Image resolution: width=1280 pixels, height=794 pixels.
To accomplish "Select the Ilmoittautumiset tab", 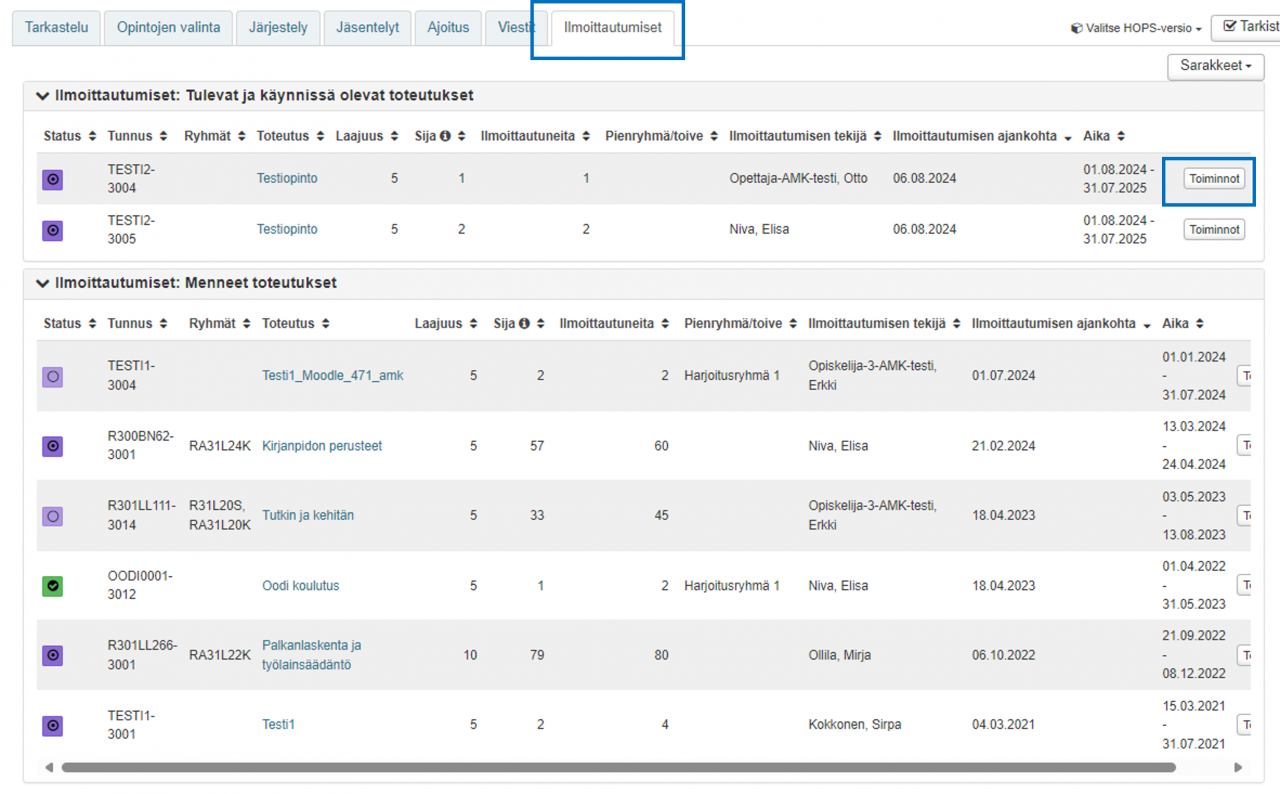I will [x=613, y=28].
